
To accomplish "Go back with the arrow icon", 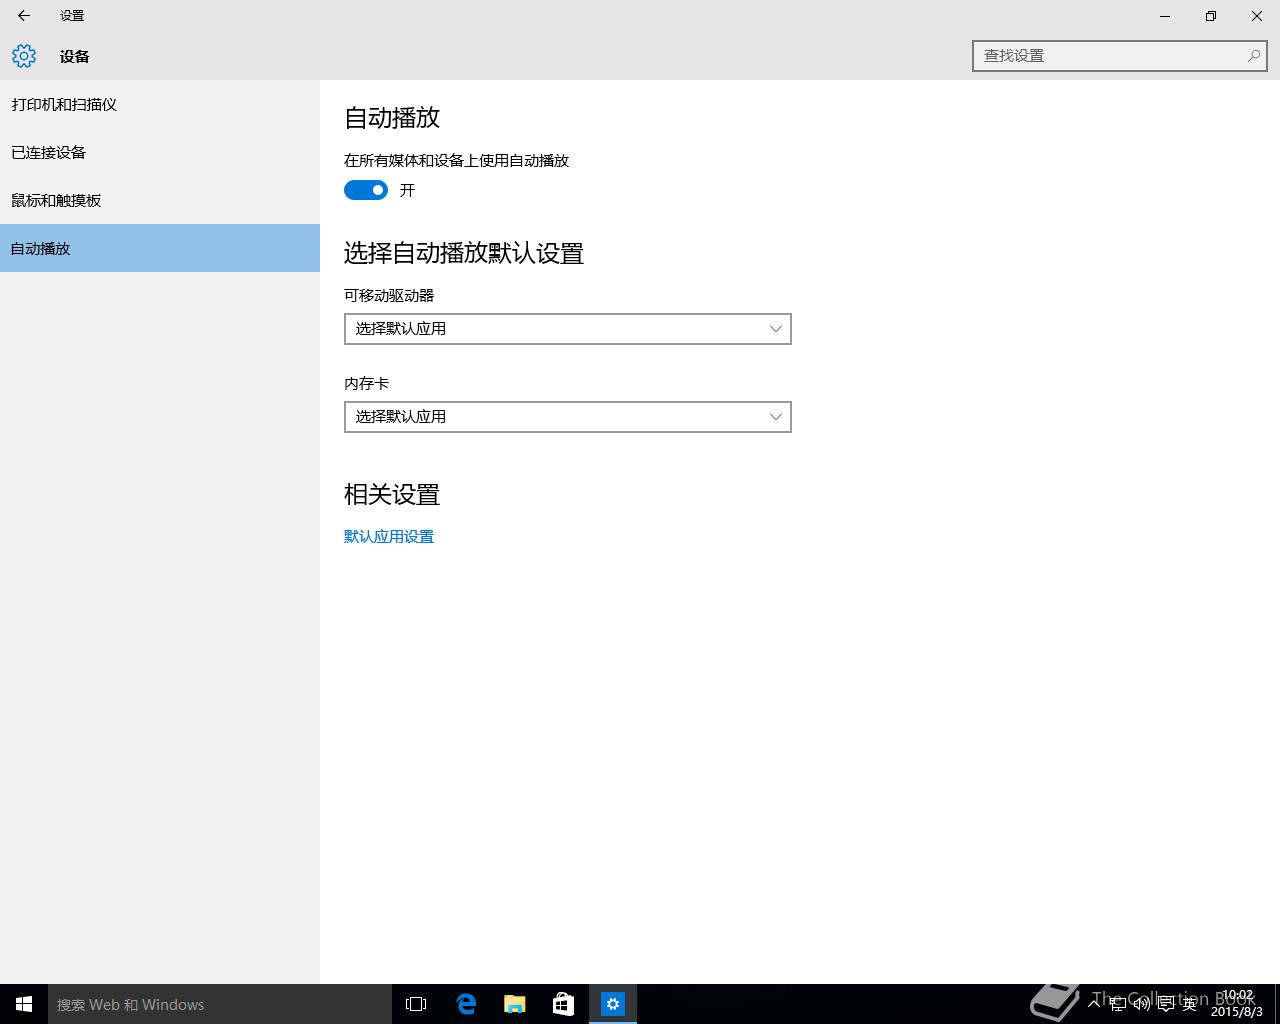I will (24, 16).
